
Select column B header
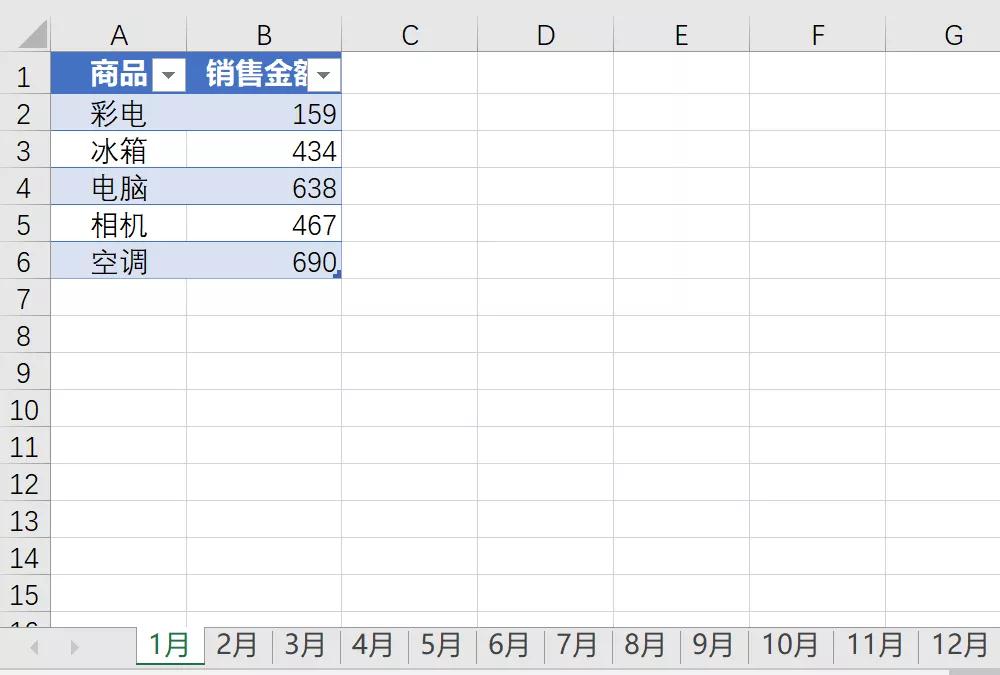(x=264, y=35)
